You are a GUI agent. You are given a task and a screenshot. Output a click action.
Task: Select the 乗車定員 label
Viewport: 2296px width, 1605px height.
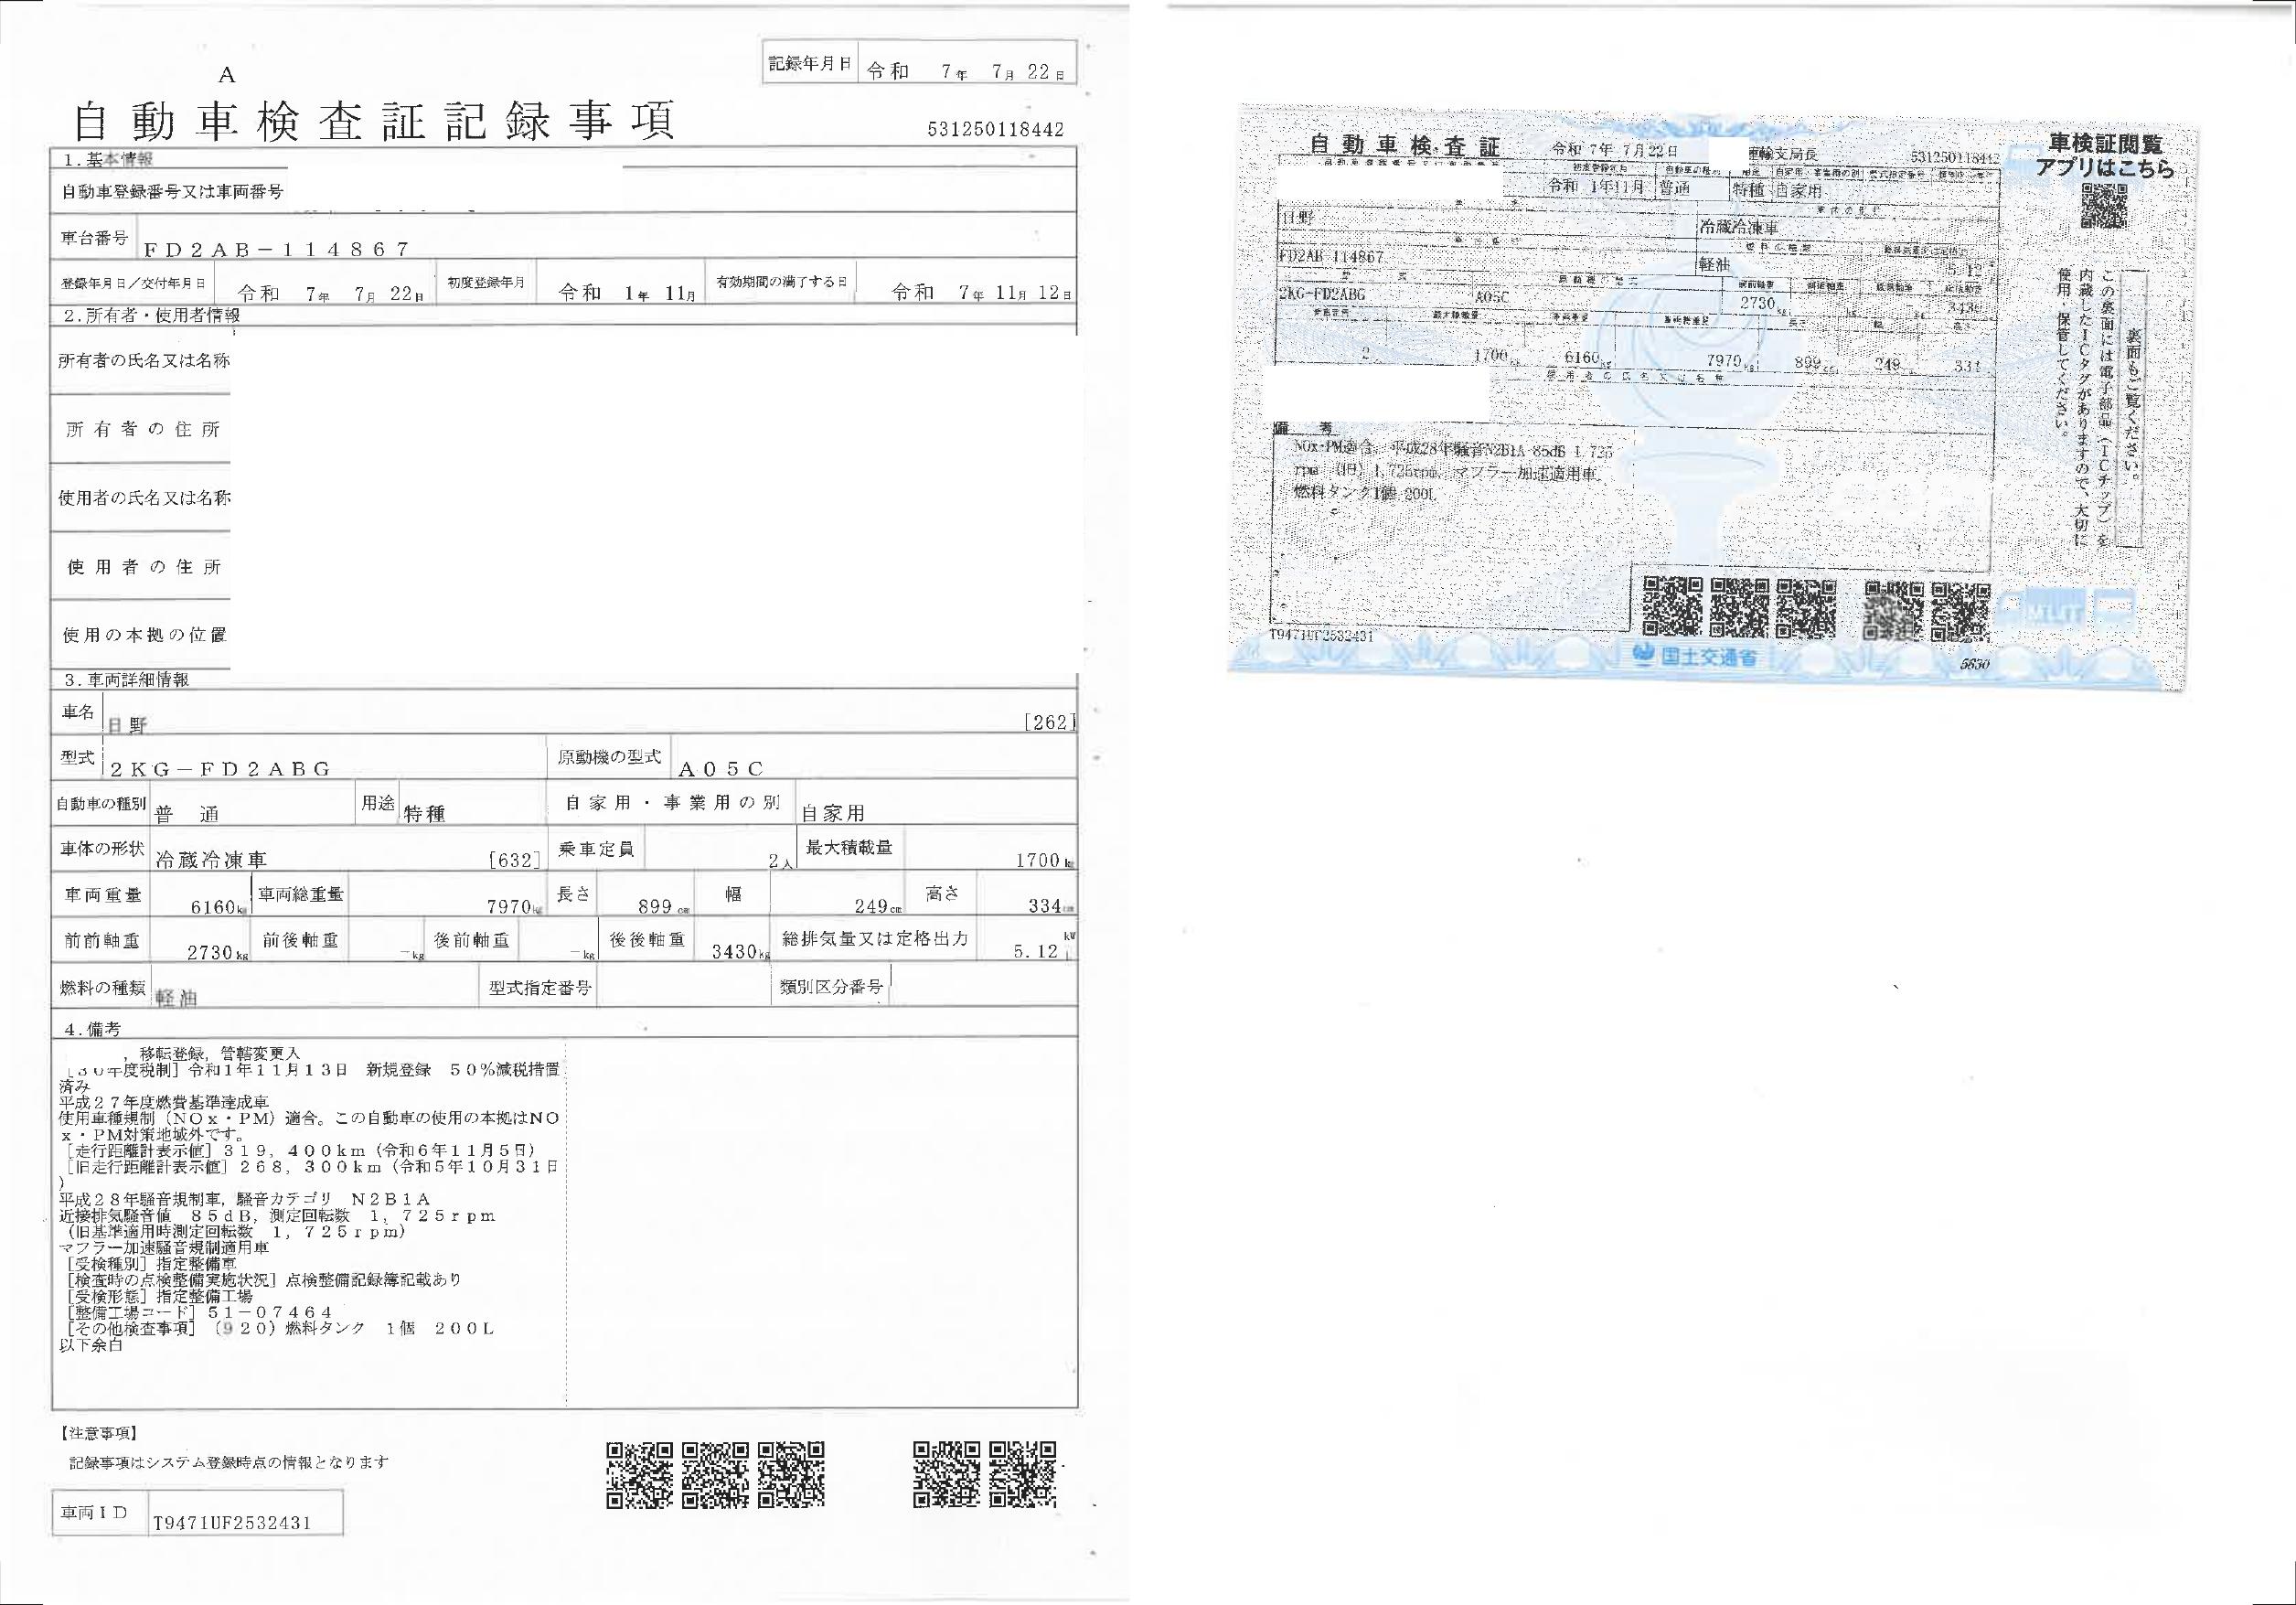[596, 849]
